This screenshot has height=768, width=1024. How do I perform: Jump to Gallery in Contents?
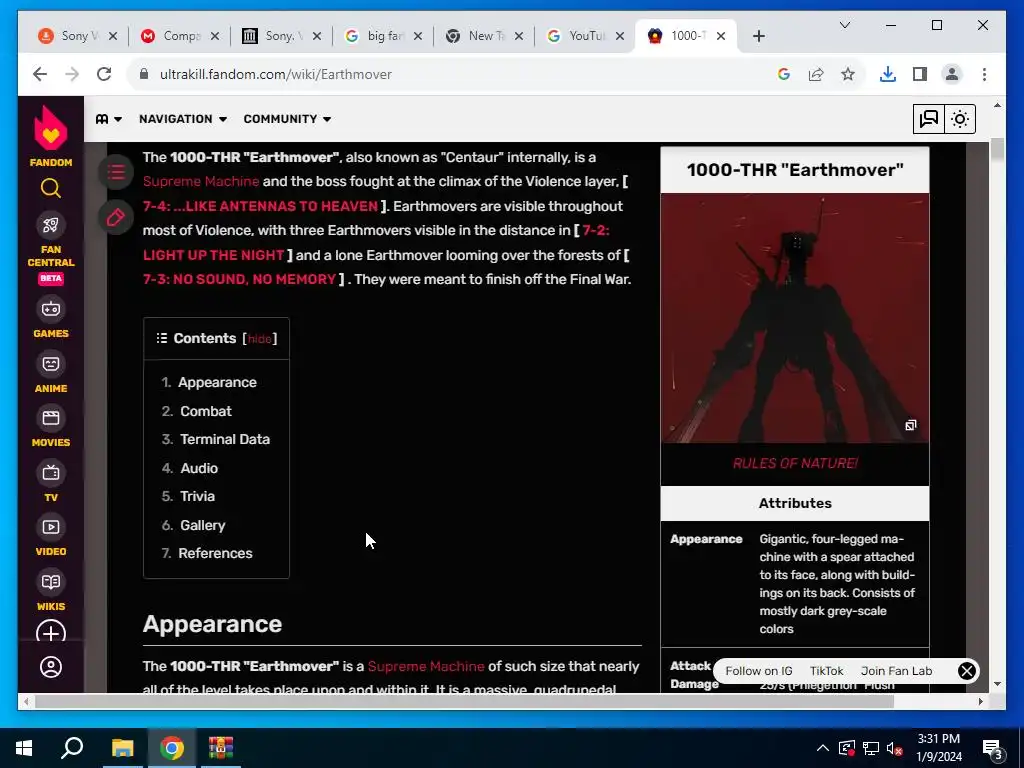pos(202,525)
